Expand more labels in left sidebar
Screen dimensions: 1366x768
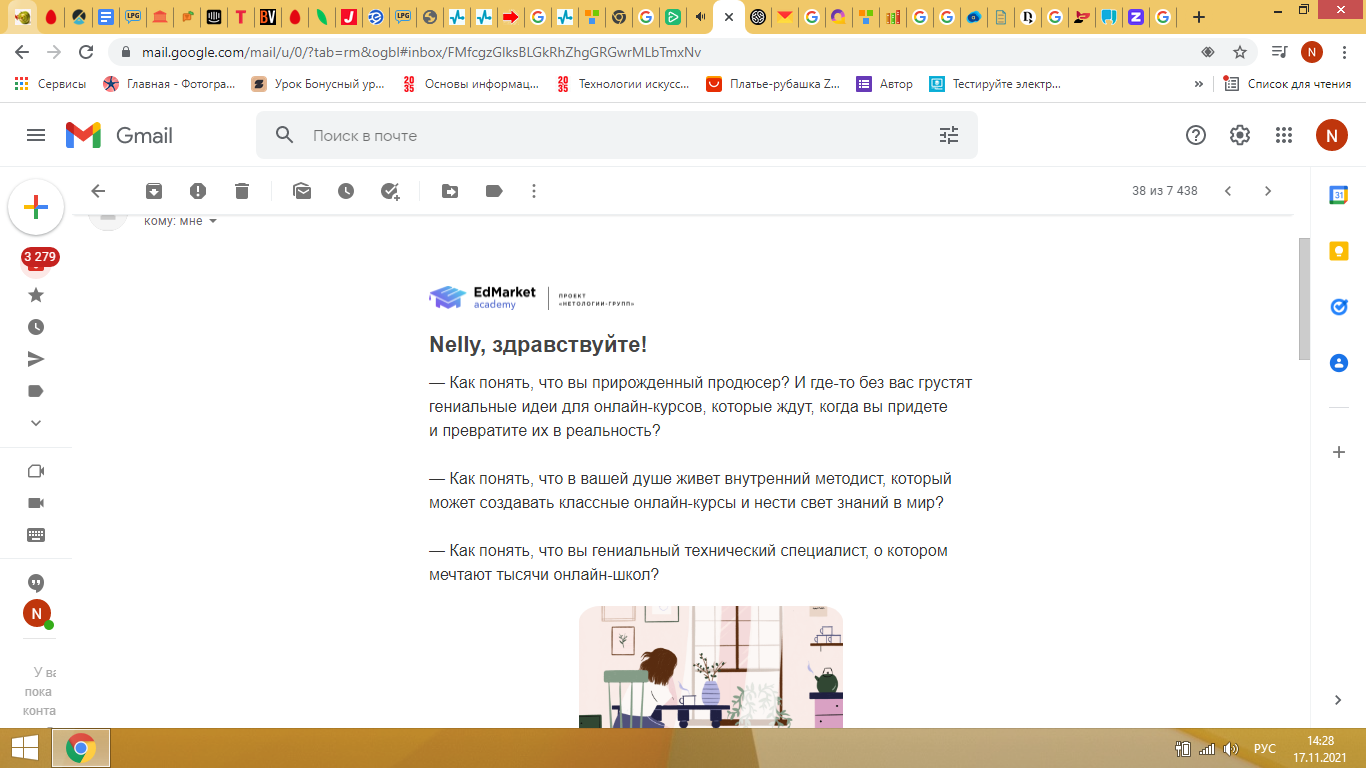click(36, 423)
